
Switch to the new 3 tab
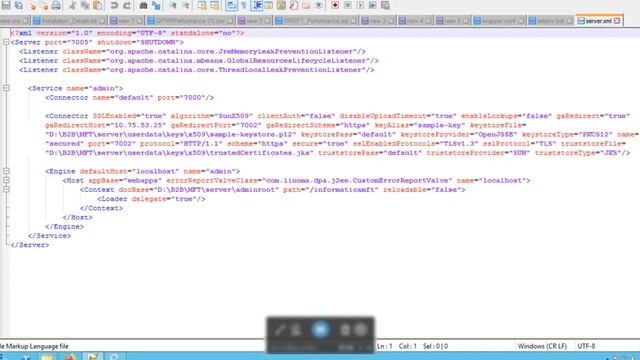pos(378,20)
